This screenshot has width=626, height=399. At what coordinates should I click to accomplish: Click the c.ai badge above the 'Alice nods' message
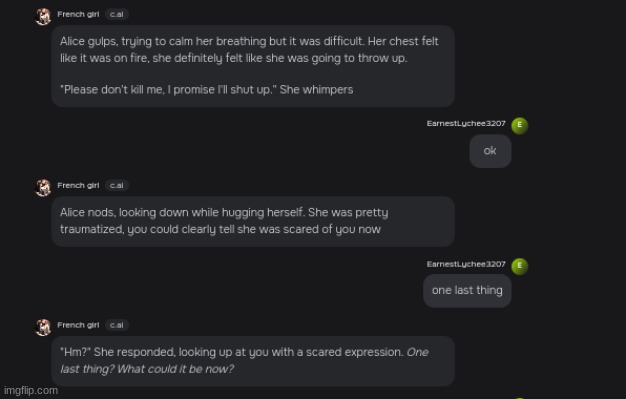(117, 185)
